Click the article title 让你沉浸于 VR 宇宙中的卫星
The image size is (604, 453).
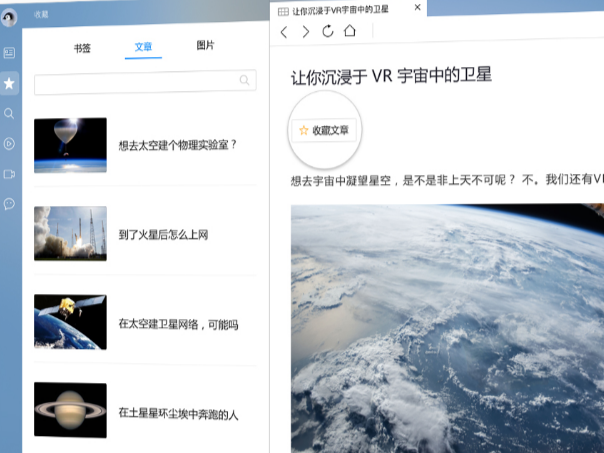pos(391,76)
